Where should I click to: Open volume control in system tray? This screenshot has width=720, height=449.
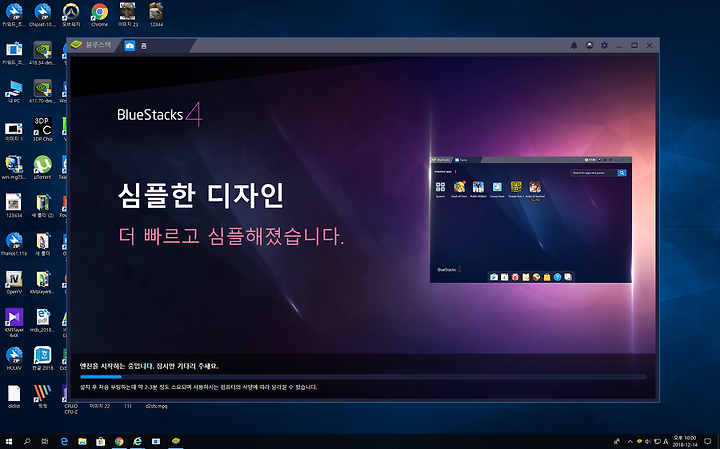click(x=648, y=442)
